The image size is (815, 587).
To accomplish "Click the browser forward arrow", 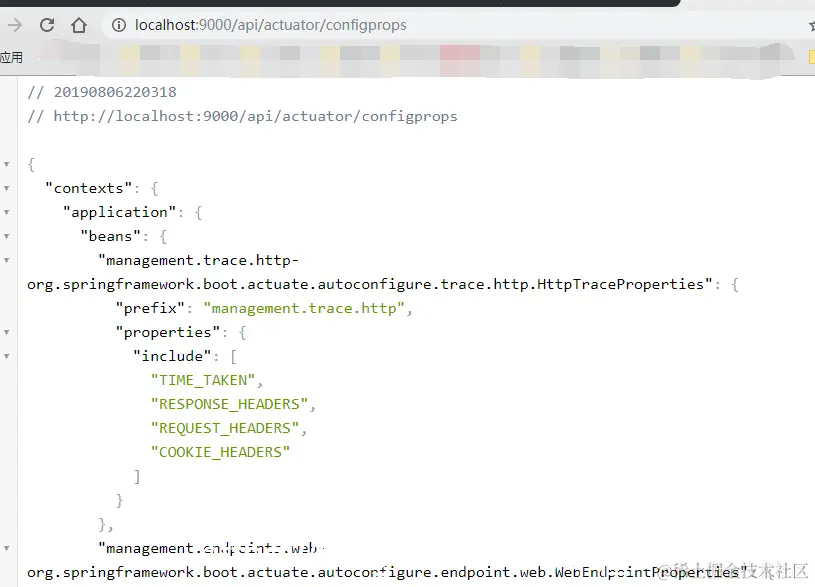I will (15, 25).
